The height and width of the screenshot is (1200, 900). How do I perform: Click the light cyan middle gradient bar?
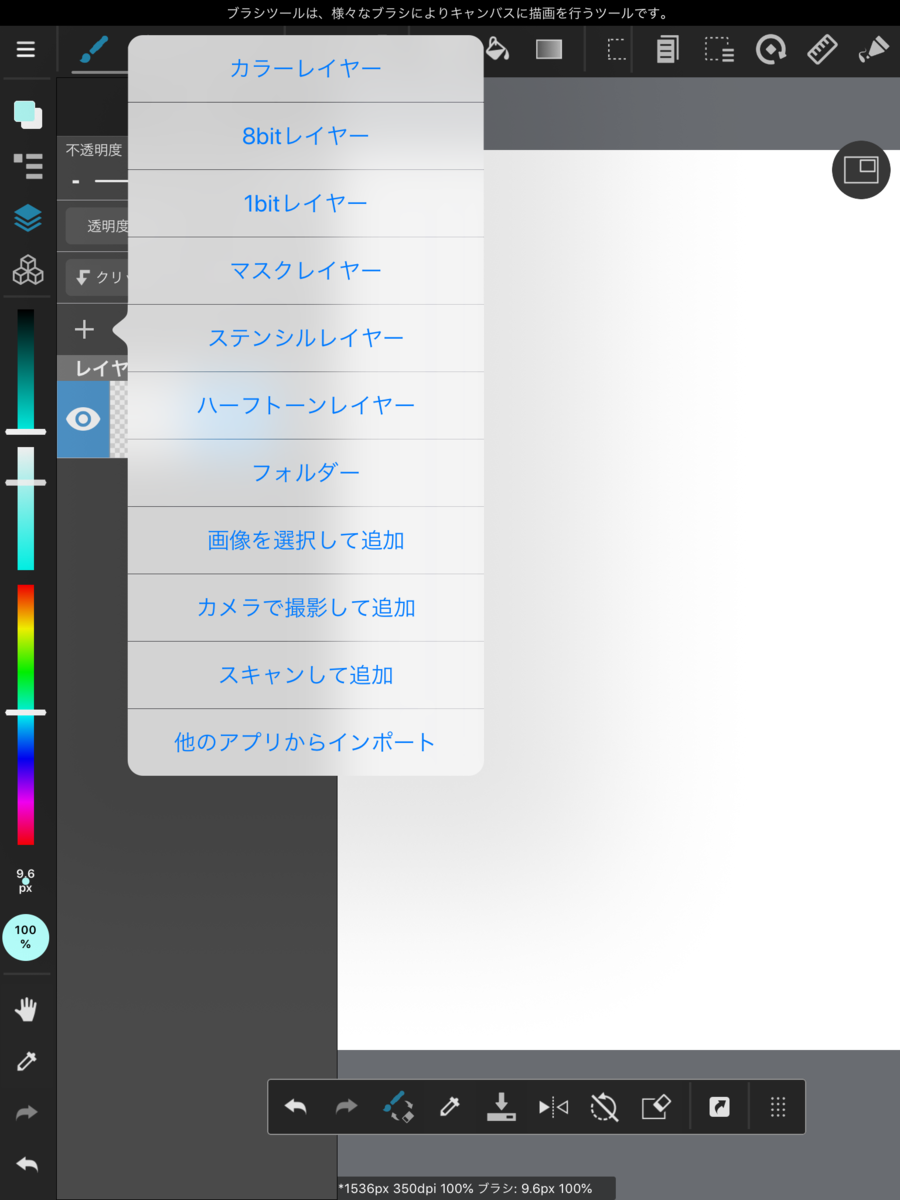point(25,508)
